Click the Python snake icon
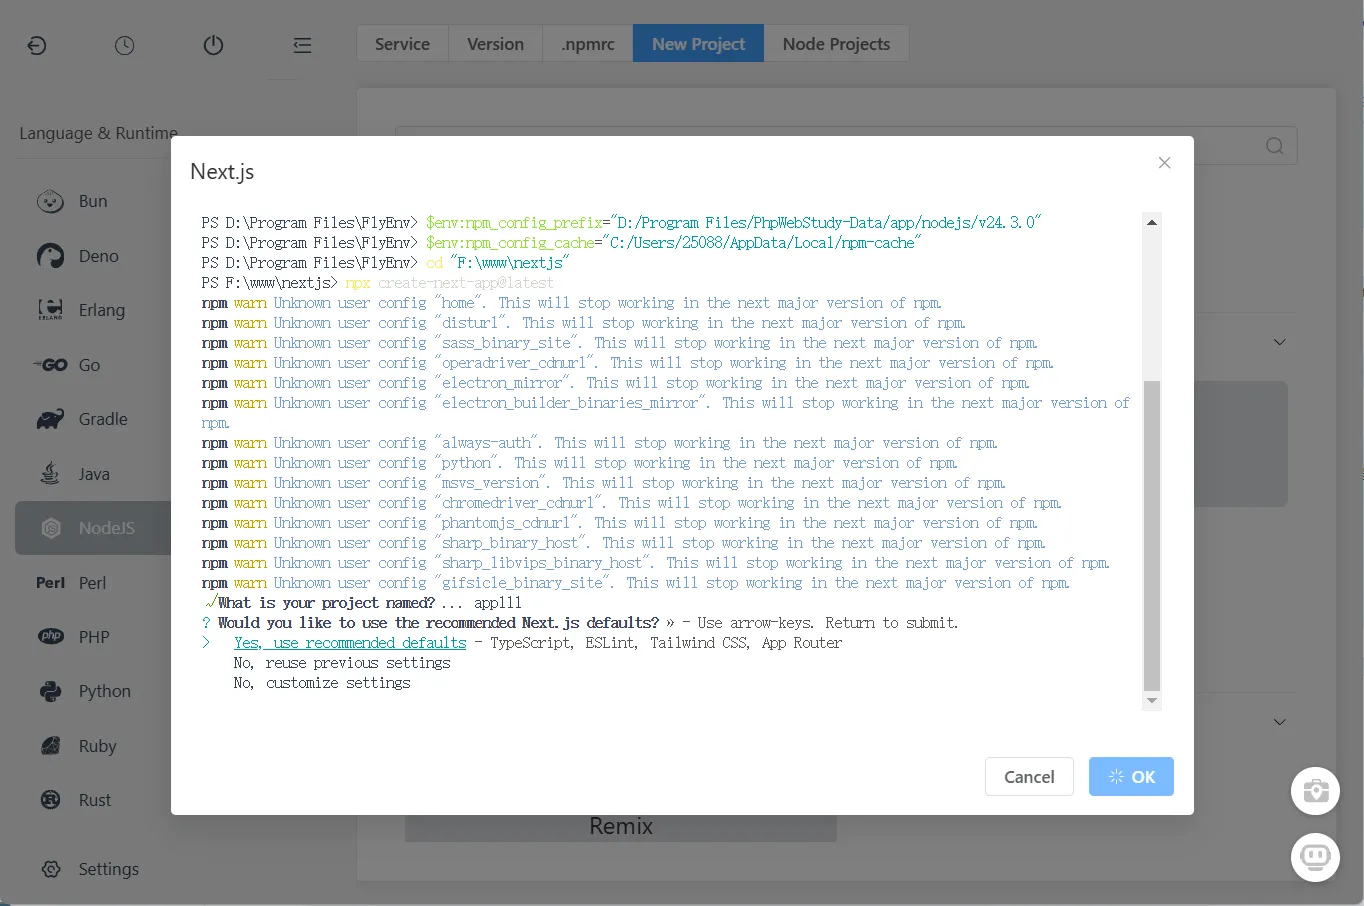Screen dimensions: 1364x906 coord(50,691)
